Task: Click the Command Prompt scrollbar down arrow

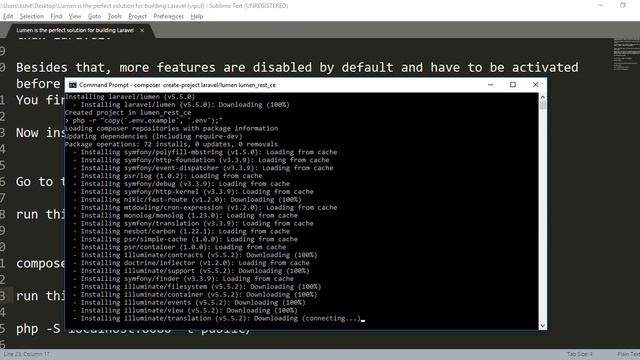Action: 542,325
